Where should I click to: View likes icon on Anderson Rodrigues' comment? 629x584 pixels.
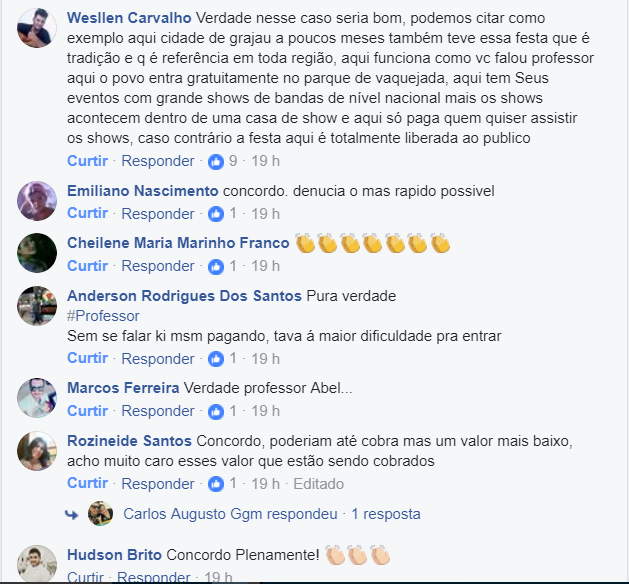(216, 359)
